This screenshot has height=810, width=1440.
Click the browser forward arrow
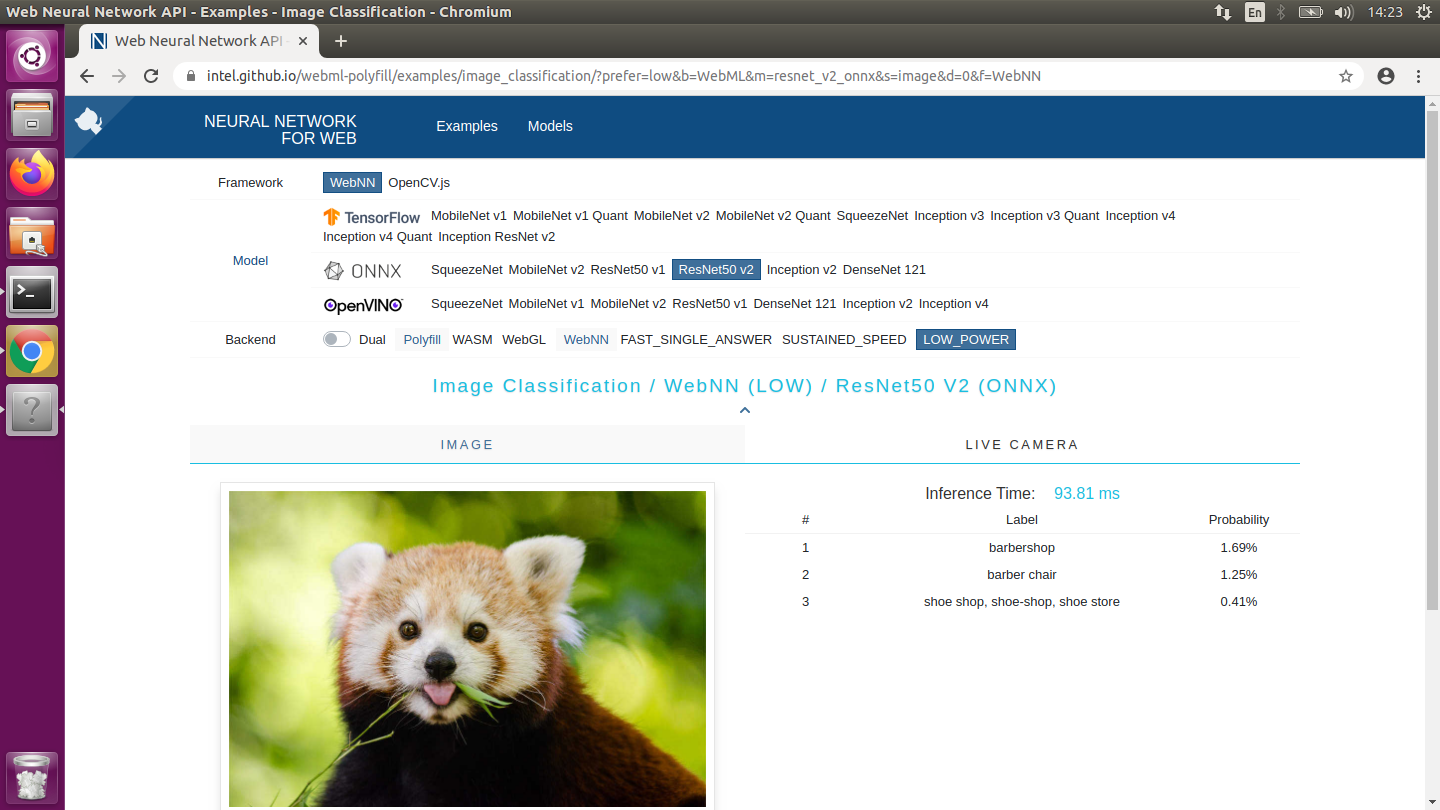(119, 76)
